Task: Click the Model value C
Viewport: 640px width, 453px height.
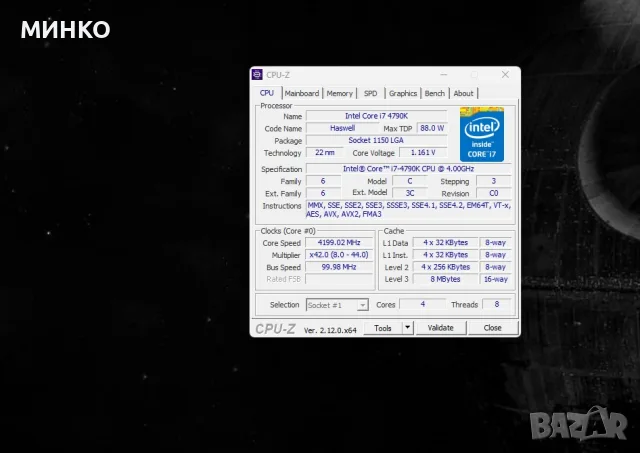Action: [x=410, y=181]
